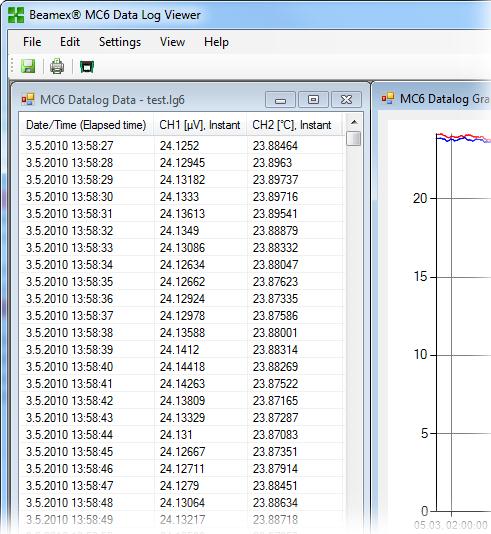The height and width of the screenshot is (534, 491).
Task: Click the CH1 [µV], Instant column header
Action: tap(200, 125)
